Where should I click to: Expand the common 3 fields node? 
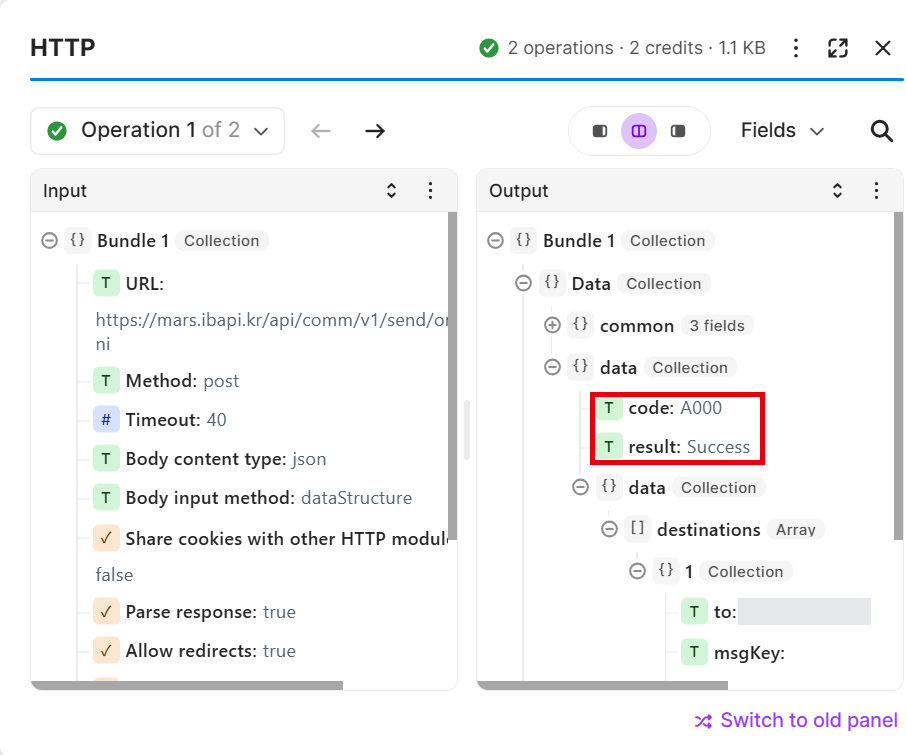pyautogui.click(x=552, y=325)
